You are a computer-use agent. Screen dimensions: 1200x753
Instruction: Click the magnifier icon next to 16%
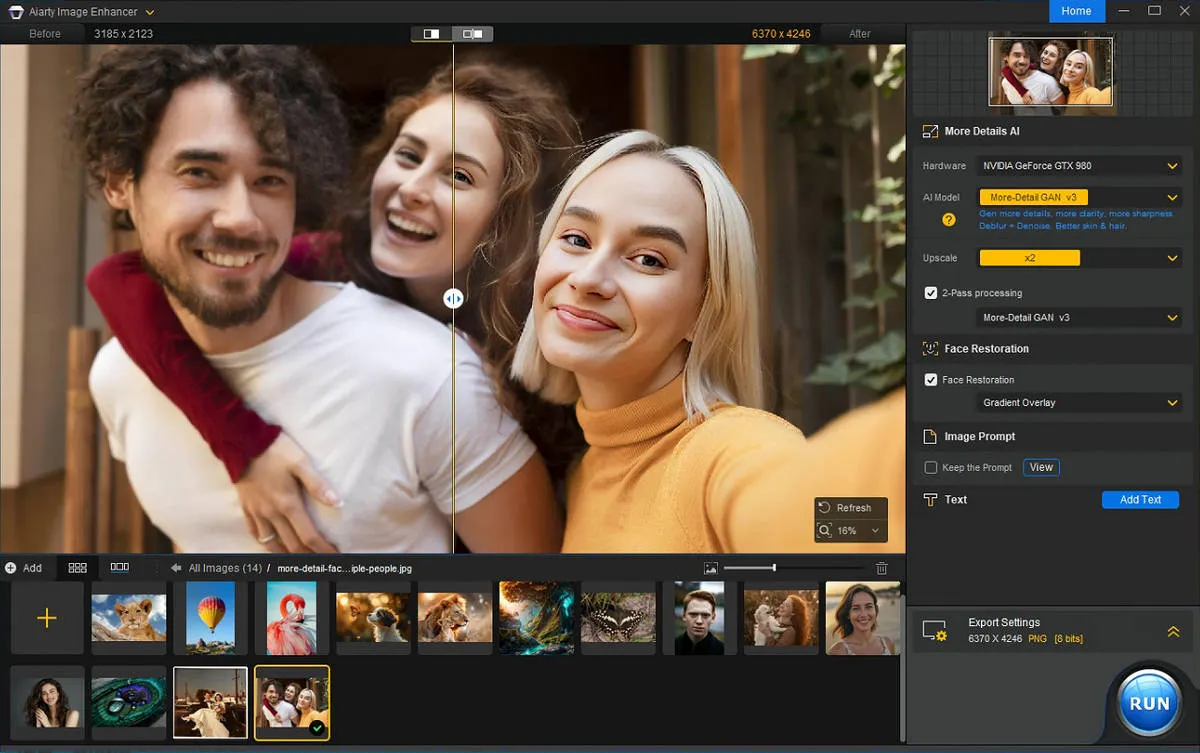click(x=825, y=531)
